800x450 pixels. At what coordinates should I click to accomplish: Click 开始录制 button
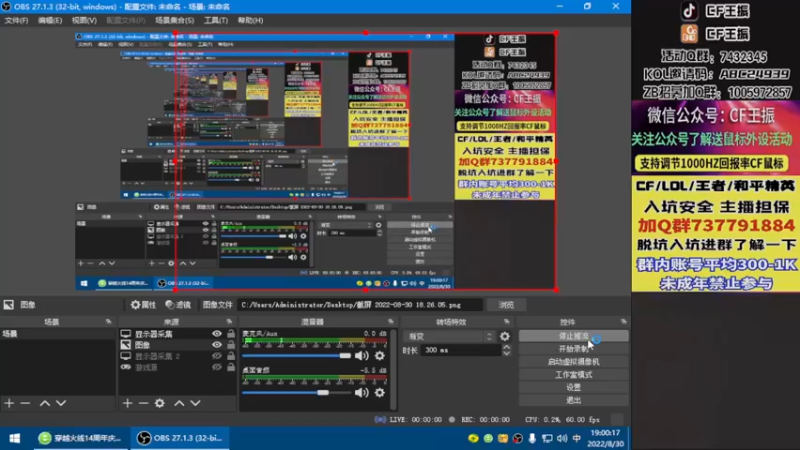[x=573, y=349]
